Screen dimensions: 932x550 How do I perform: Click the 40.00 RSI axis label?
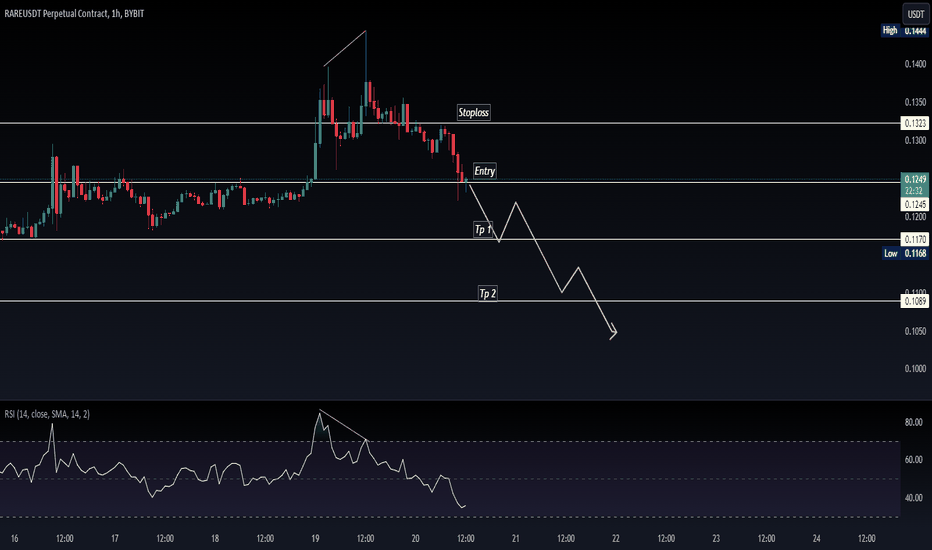pyautogui.click(x=914, y=498)
